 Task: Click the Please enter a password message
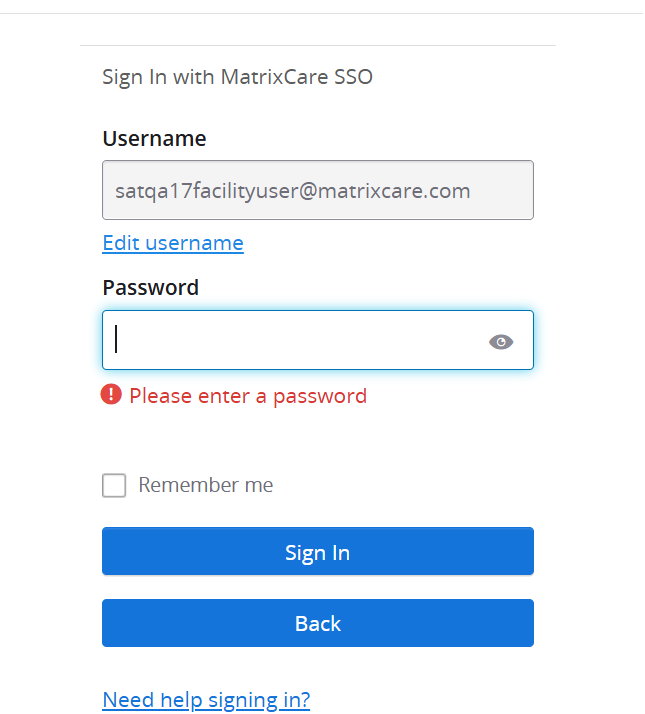(248, 396)
